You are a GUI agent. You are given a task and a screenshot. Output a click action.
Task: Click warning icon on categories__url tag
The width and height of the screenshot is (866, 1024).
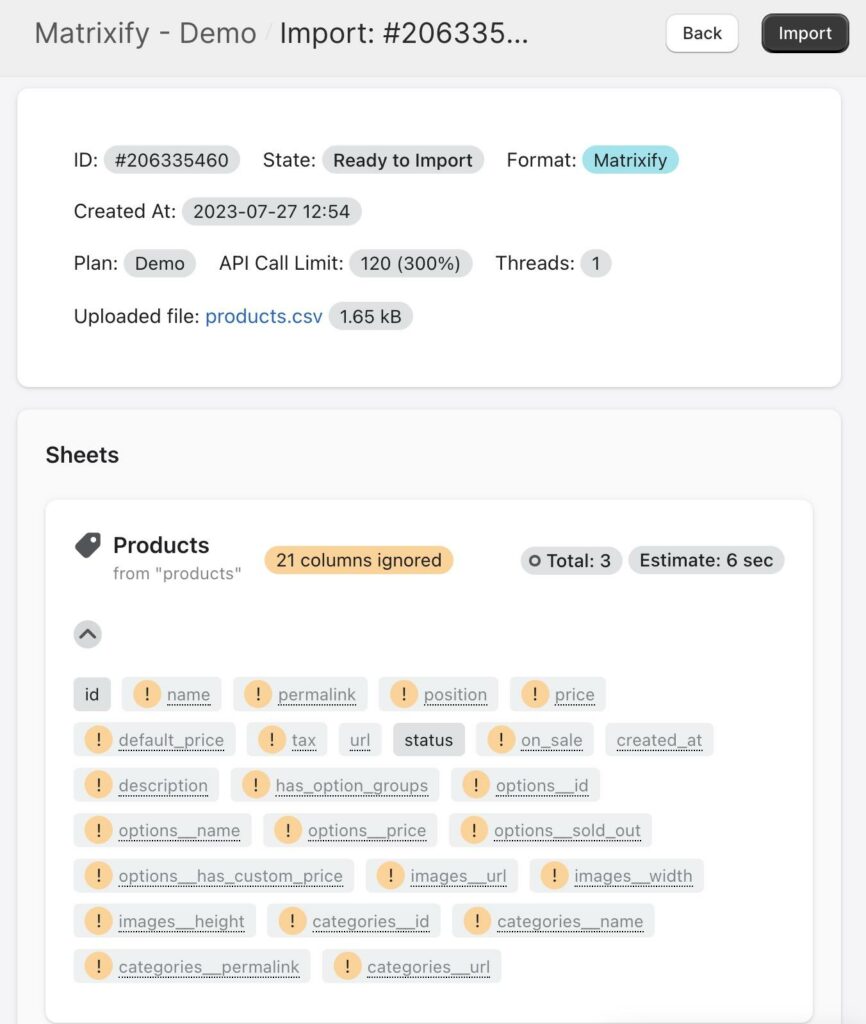[x=347, y=967]
